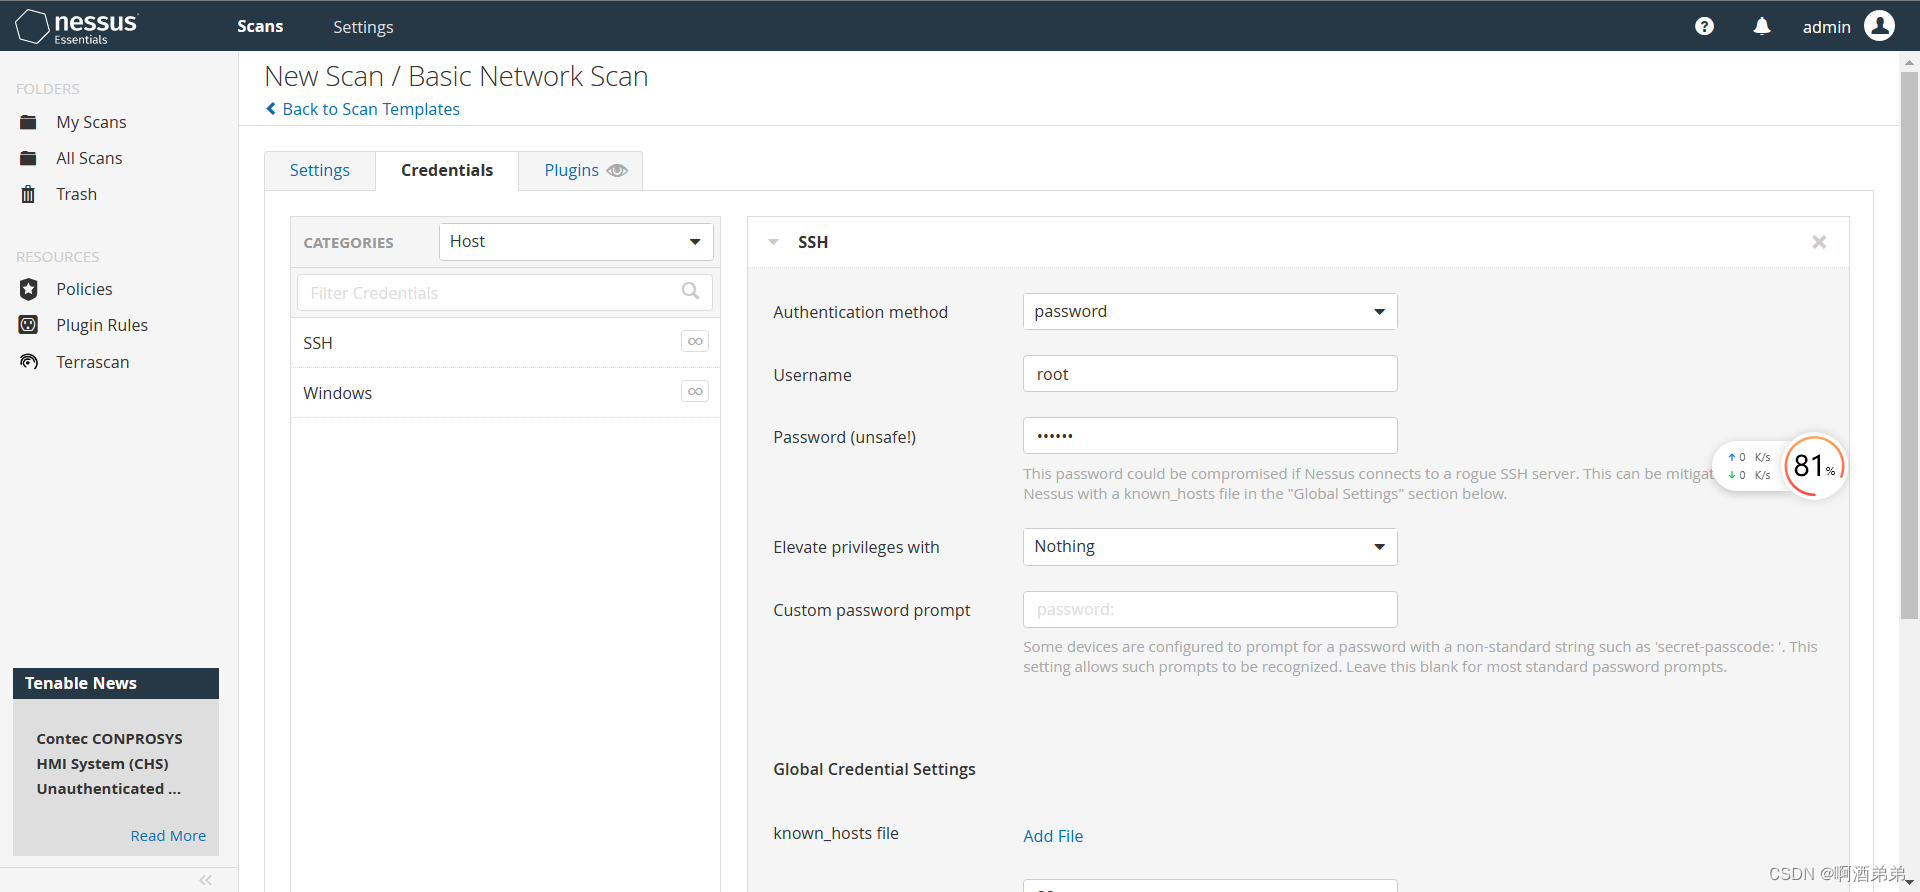The height and width of the screenshot is (892, 1920).
Task: Click the scrollbar up arrow
Action: click(1909, 61)
